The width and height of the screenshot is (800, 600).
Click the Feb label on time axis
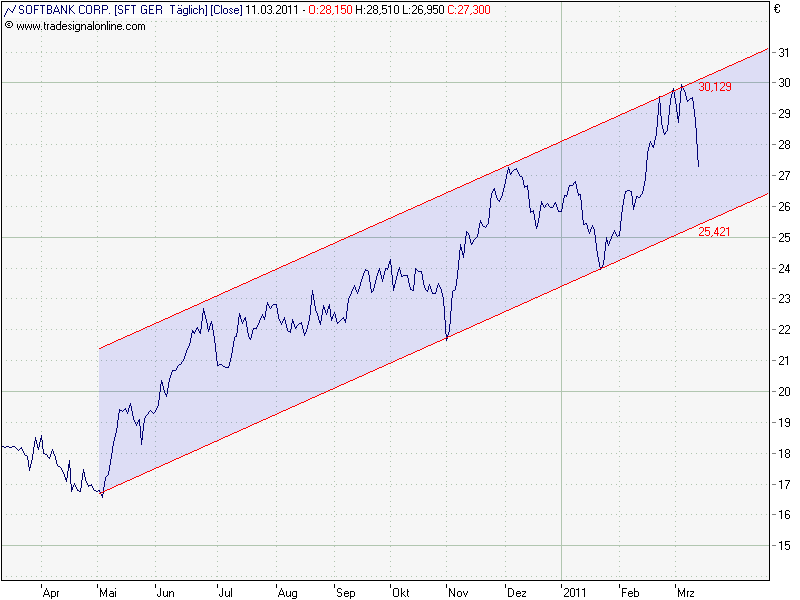click(630, 593)
